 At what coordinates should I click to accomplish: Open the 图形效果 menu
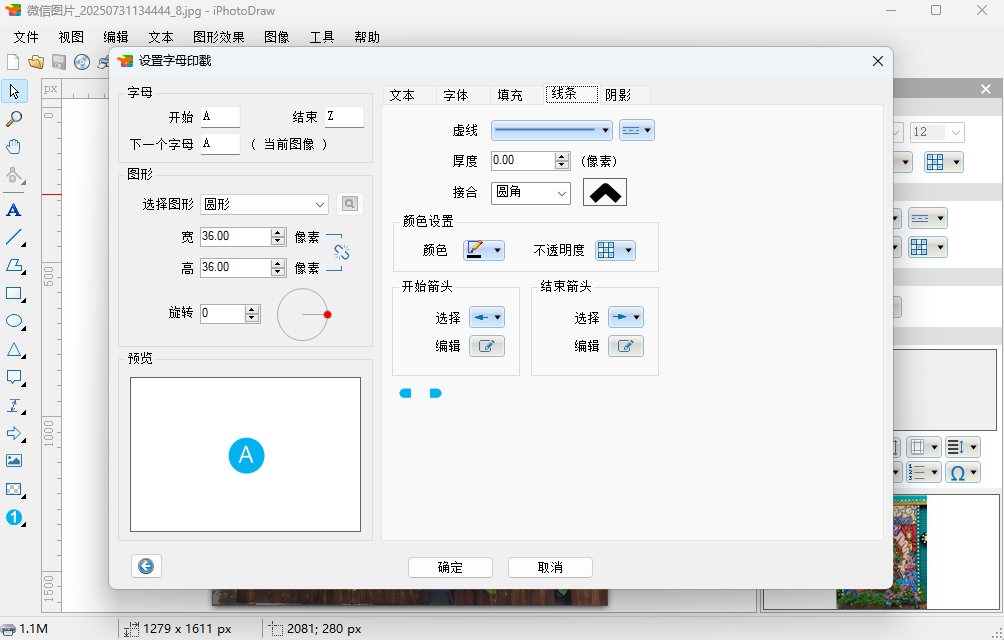click(x=218, y=37)
